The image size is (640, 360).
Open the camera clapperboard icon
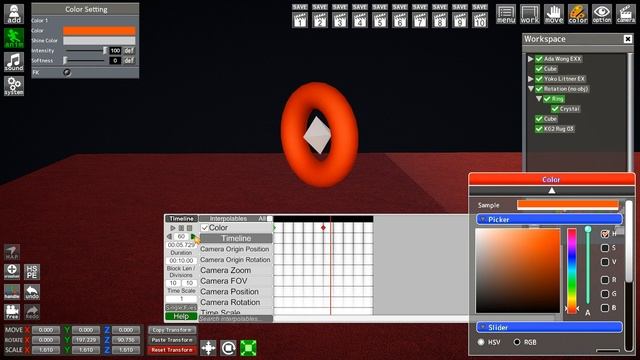pyautogui.click(x=626, y=14)
